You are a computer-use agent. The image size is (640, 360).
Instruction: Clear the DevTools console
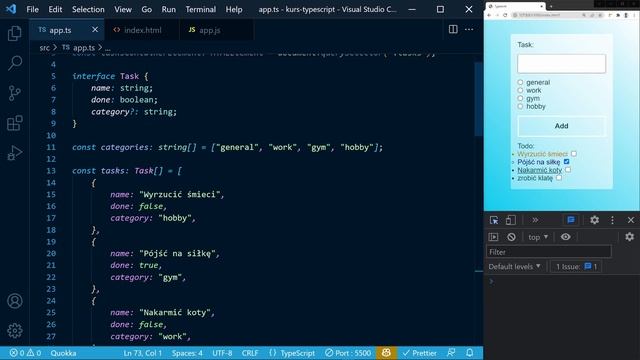pos(511,237)
